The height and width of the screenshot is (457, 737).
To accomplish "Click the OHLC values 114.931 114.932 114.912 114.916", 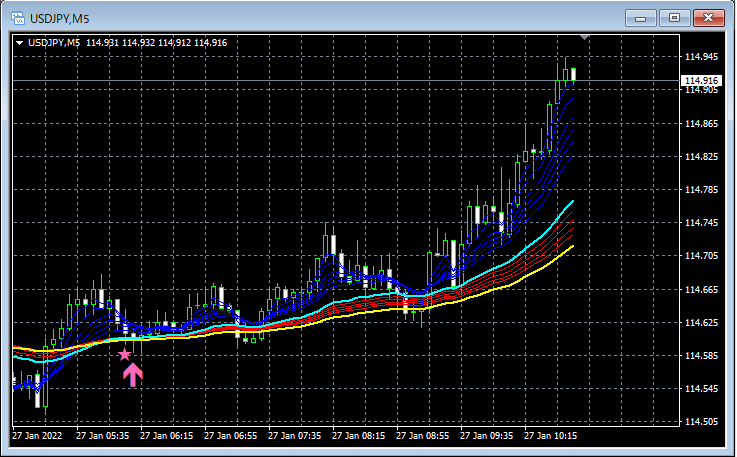I will pyautogui.click(x=157, y=43).
